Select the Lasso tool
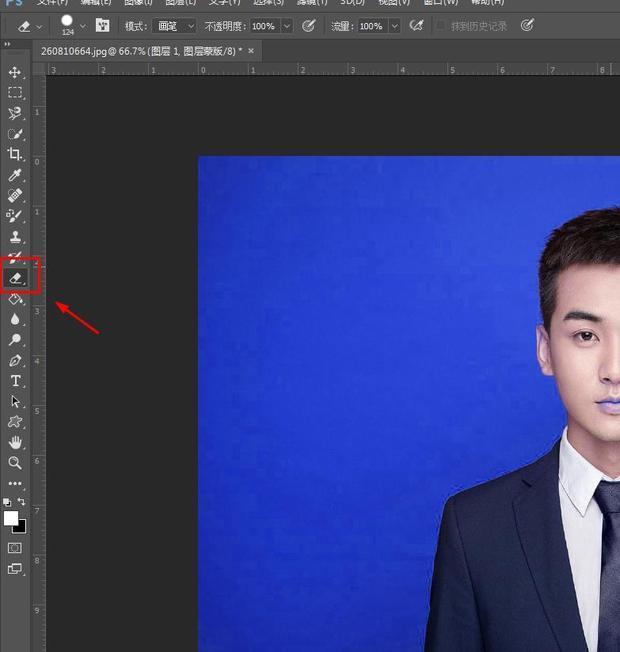 (x=15, y=113)
